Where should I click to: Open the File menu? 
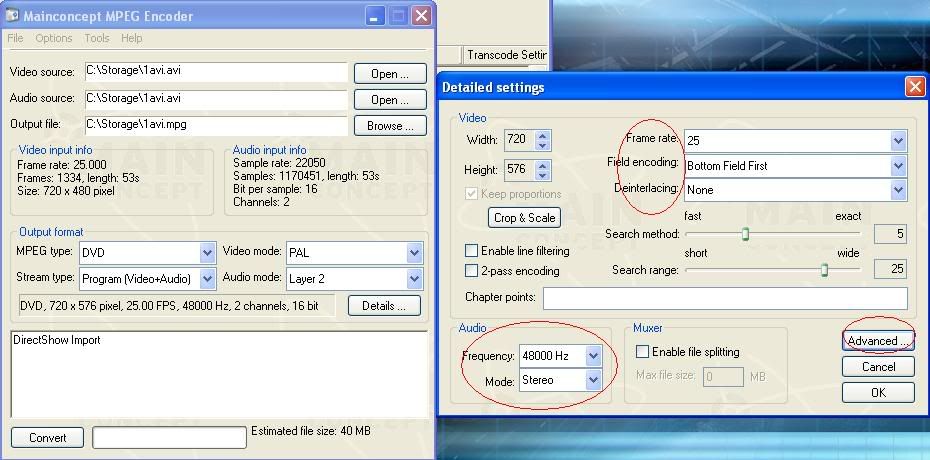[x=15, y=38]
